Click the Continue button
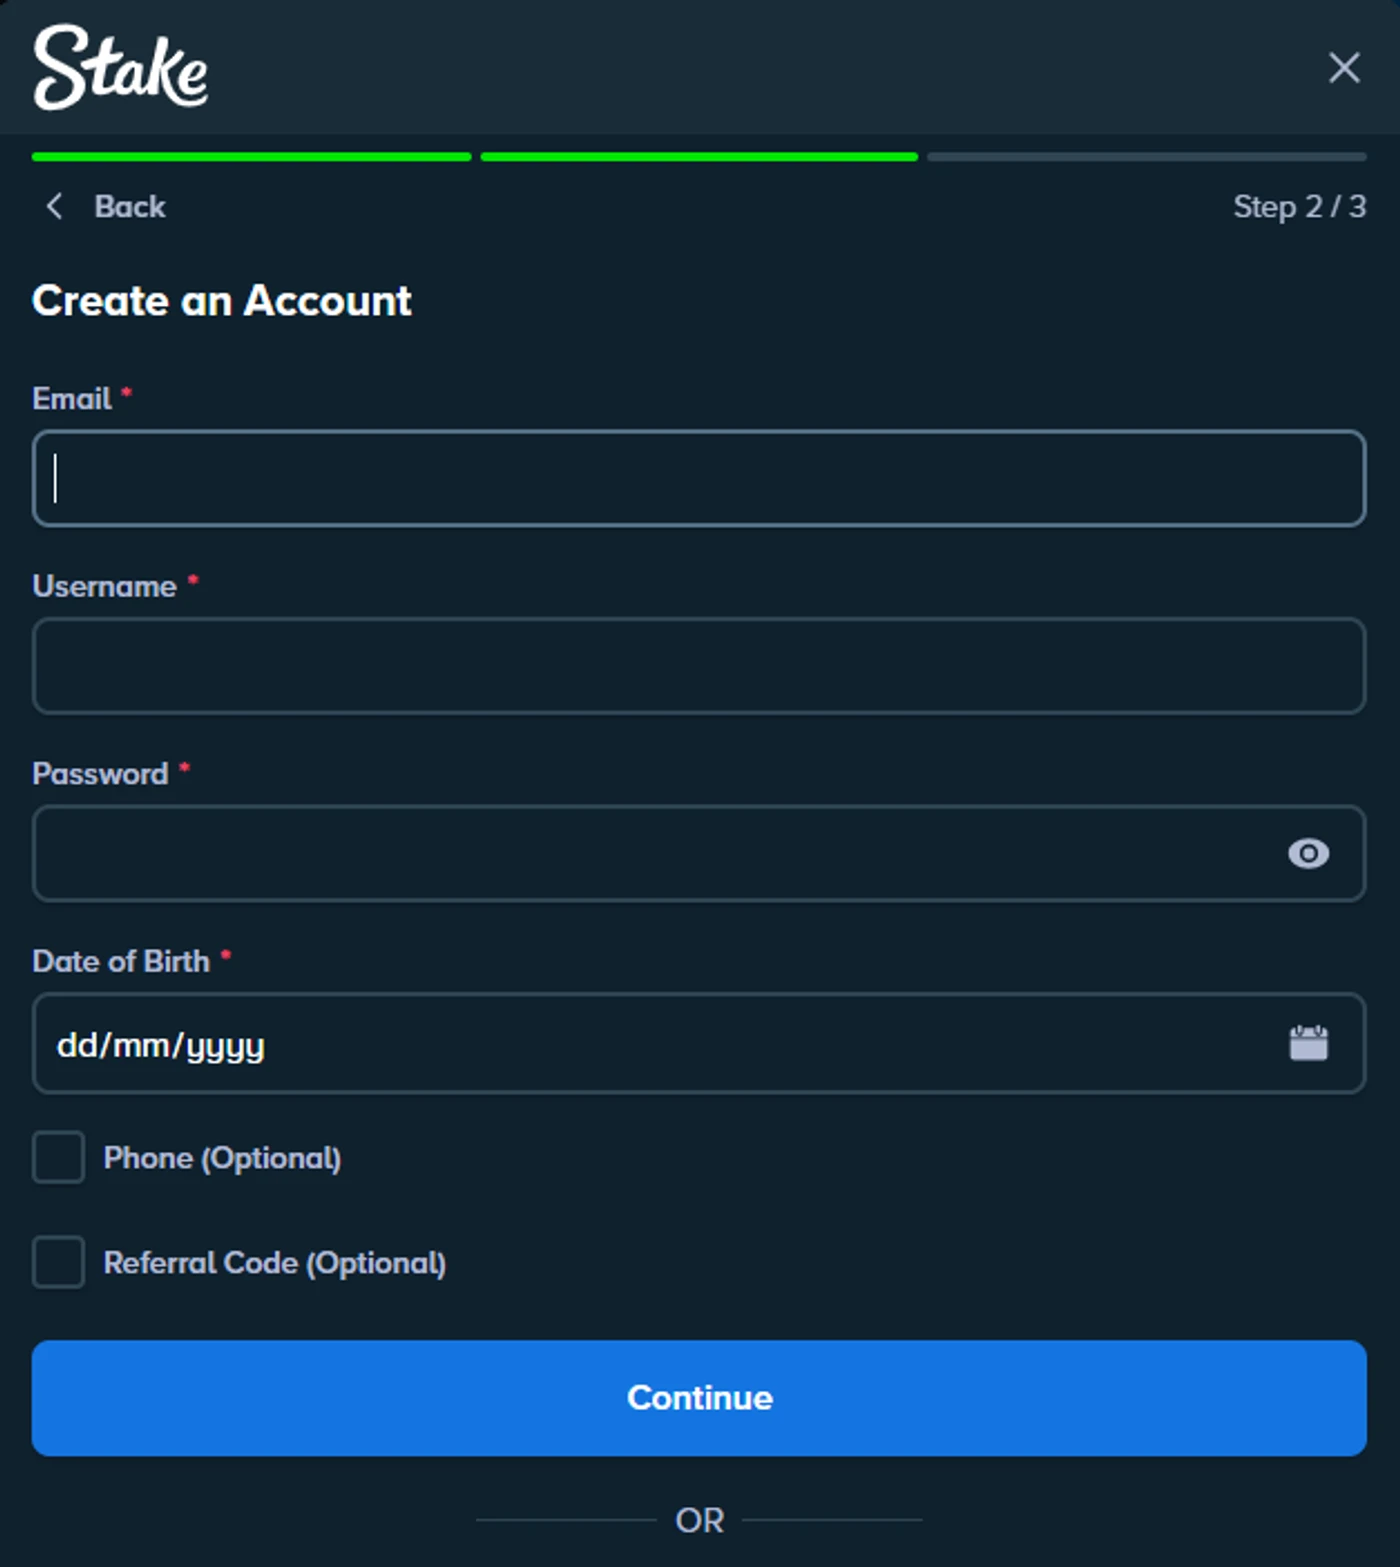Image resolution: width=1400 pixels, height=1567 pixels. pyautogui.click(x=699, y=1397)
